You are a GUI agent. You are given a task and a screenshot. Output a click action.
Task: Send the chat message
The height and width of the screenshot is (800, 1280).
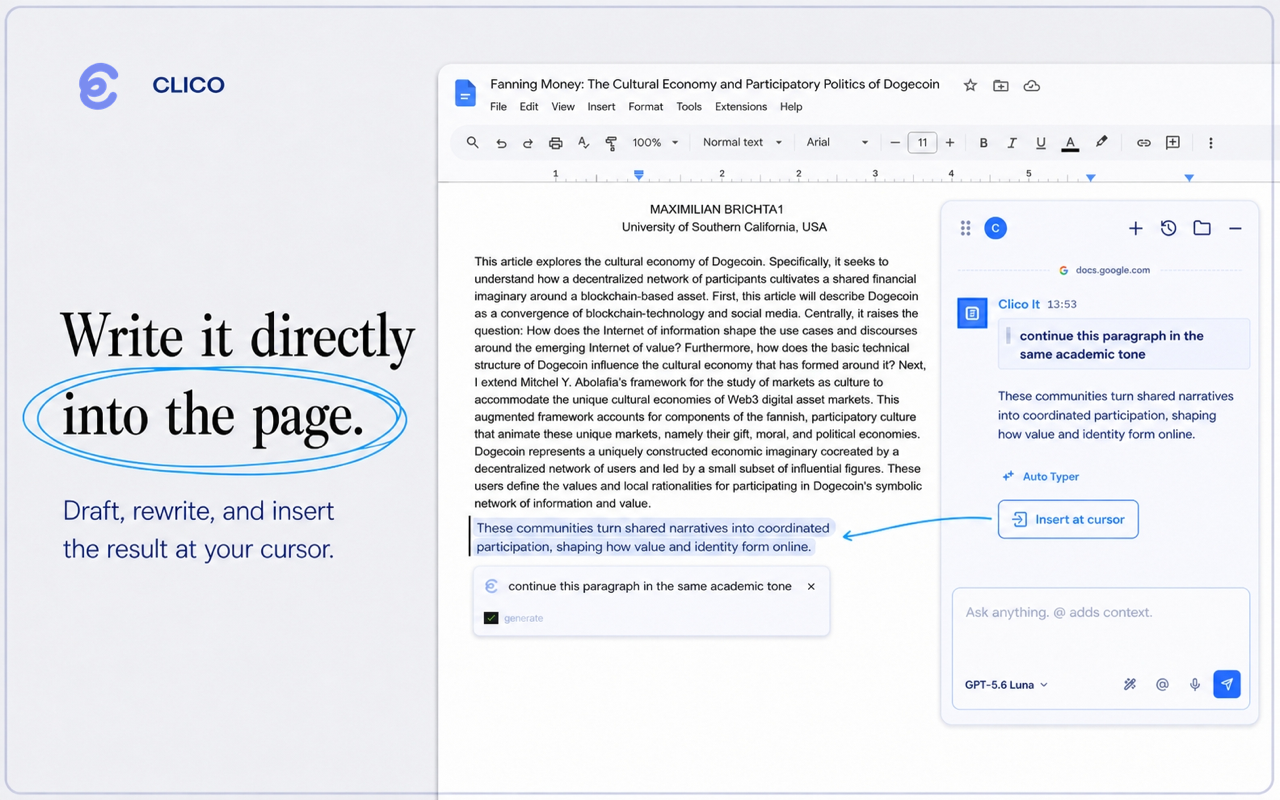[x=1227, y=684]
